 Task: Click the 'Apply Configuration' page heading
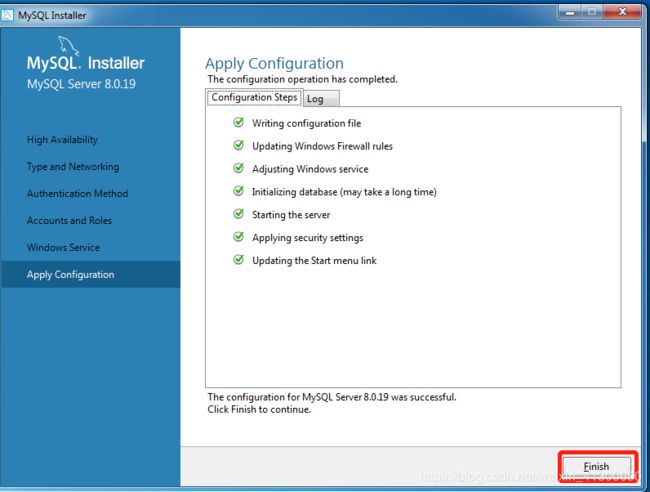pyautogui.click(x=274, y=63)
